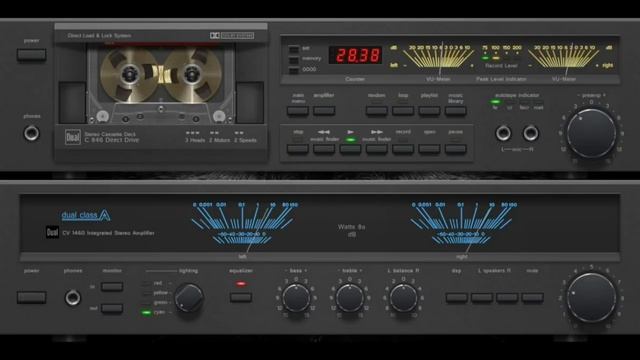The image size is (640, 360).
Task: Click the amplifier power button
Action: (31, 297)
